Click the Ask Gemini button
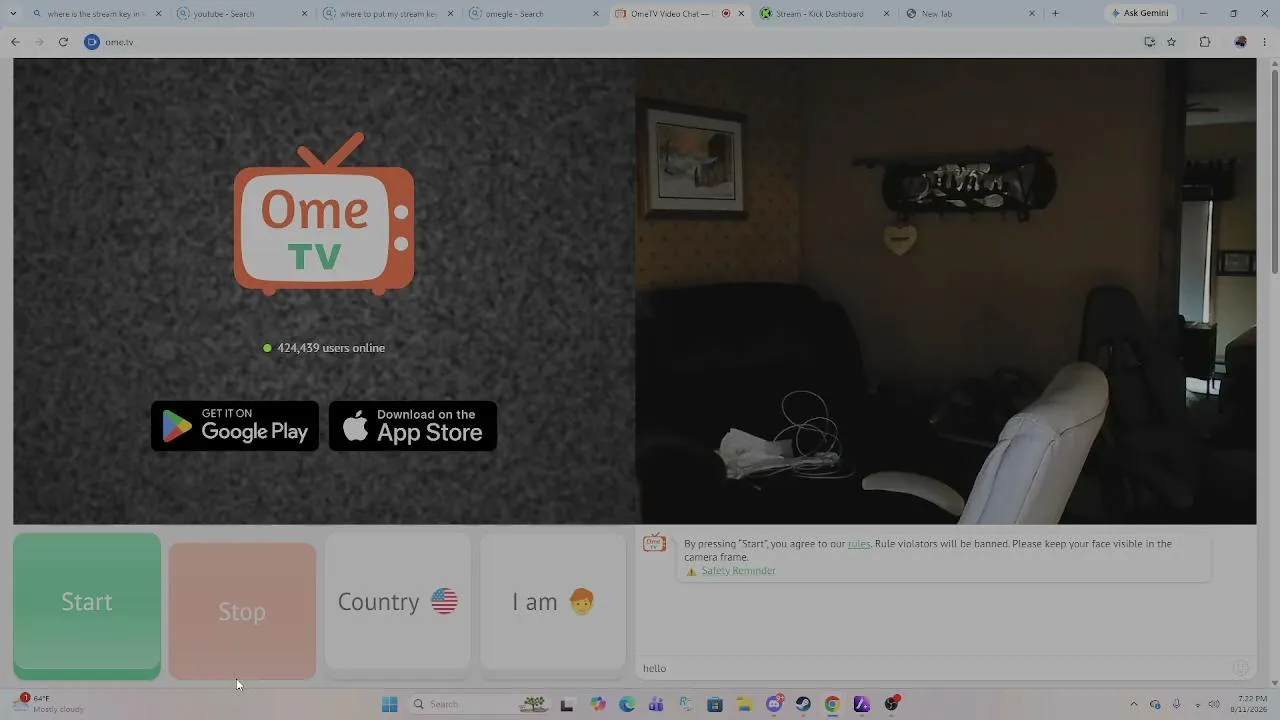Image resolution: width=1280 pixels, height=720 pixels. pyautogui.click(x=1140, y=14)
